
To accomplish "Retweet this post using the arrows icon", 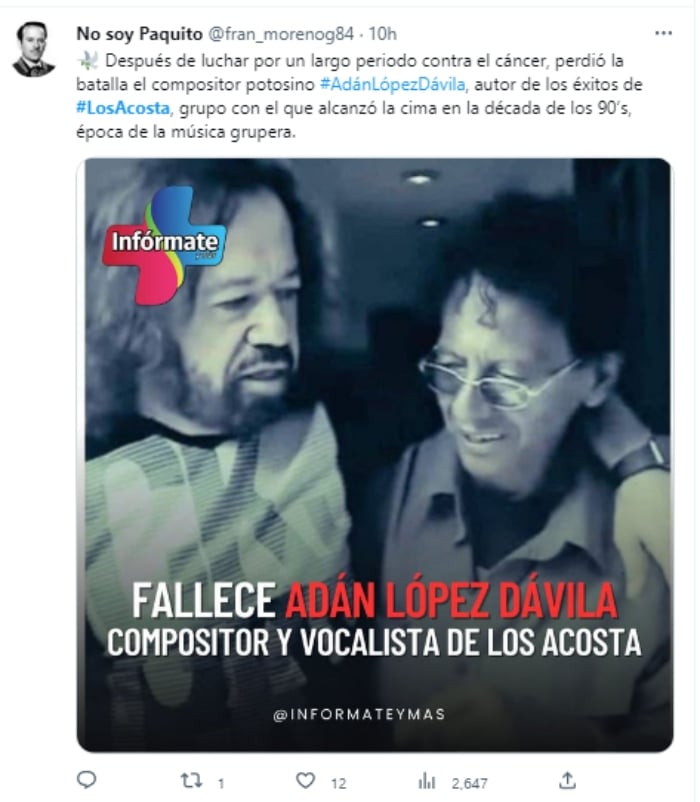I will (x=191, y=781).
